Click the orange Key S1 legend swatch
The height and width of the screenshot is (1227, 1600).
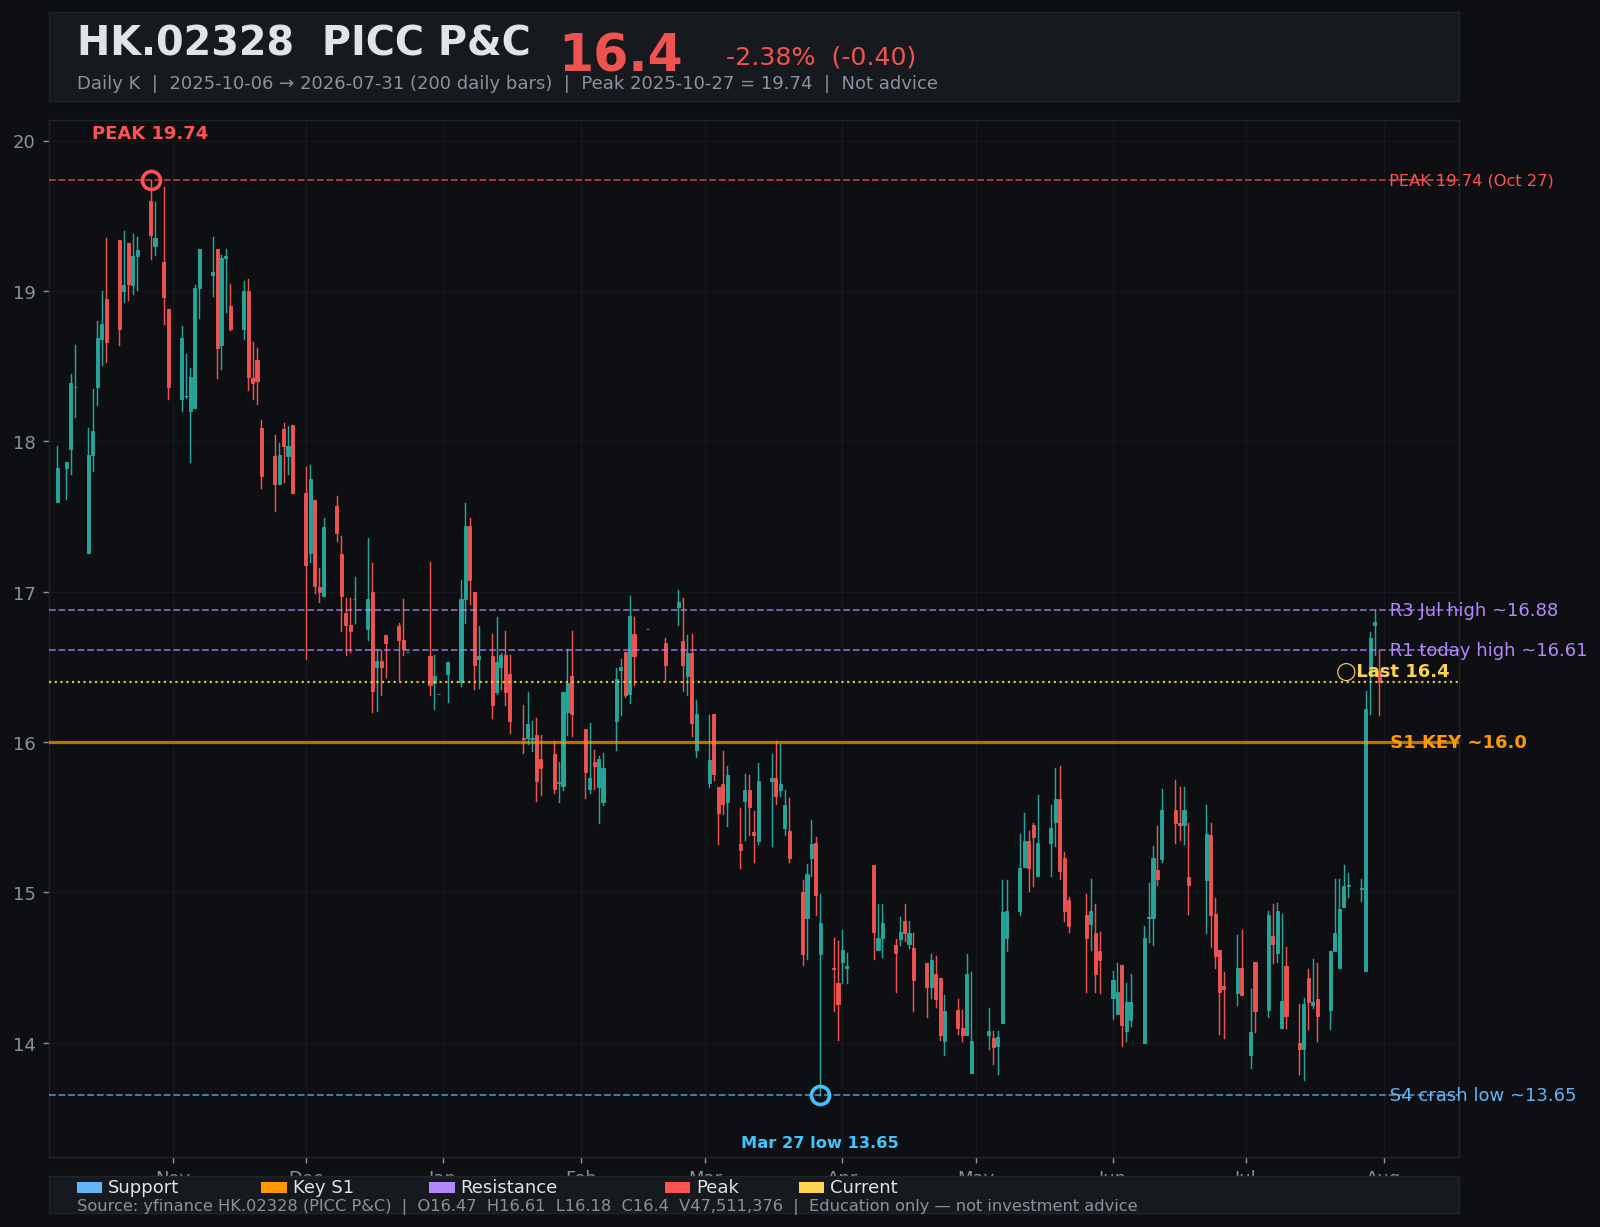pyautogui.click(x=274, y=1187)
